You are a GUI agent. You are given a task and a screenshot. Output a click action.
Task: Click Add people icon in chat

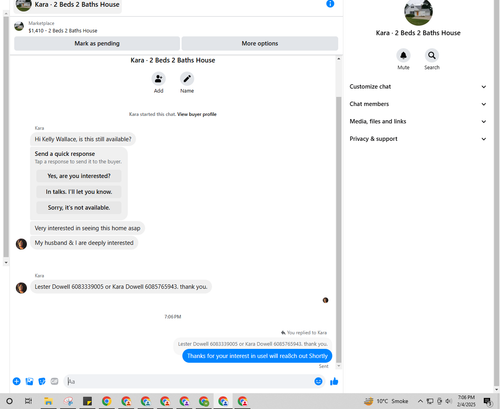tap(159, 79)
